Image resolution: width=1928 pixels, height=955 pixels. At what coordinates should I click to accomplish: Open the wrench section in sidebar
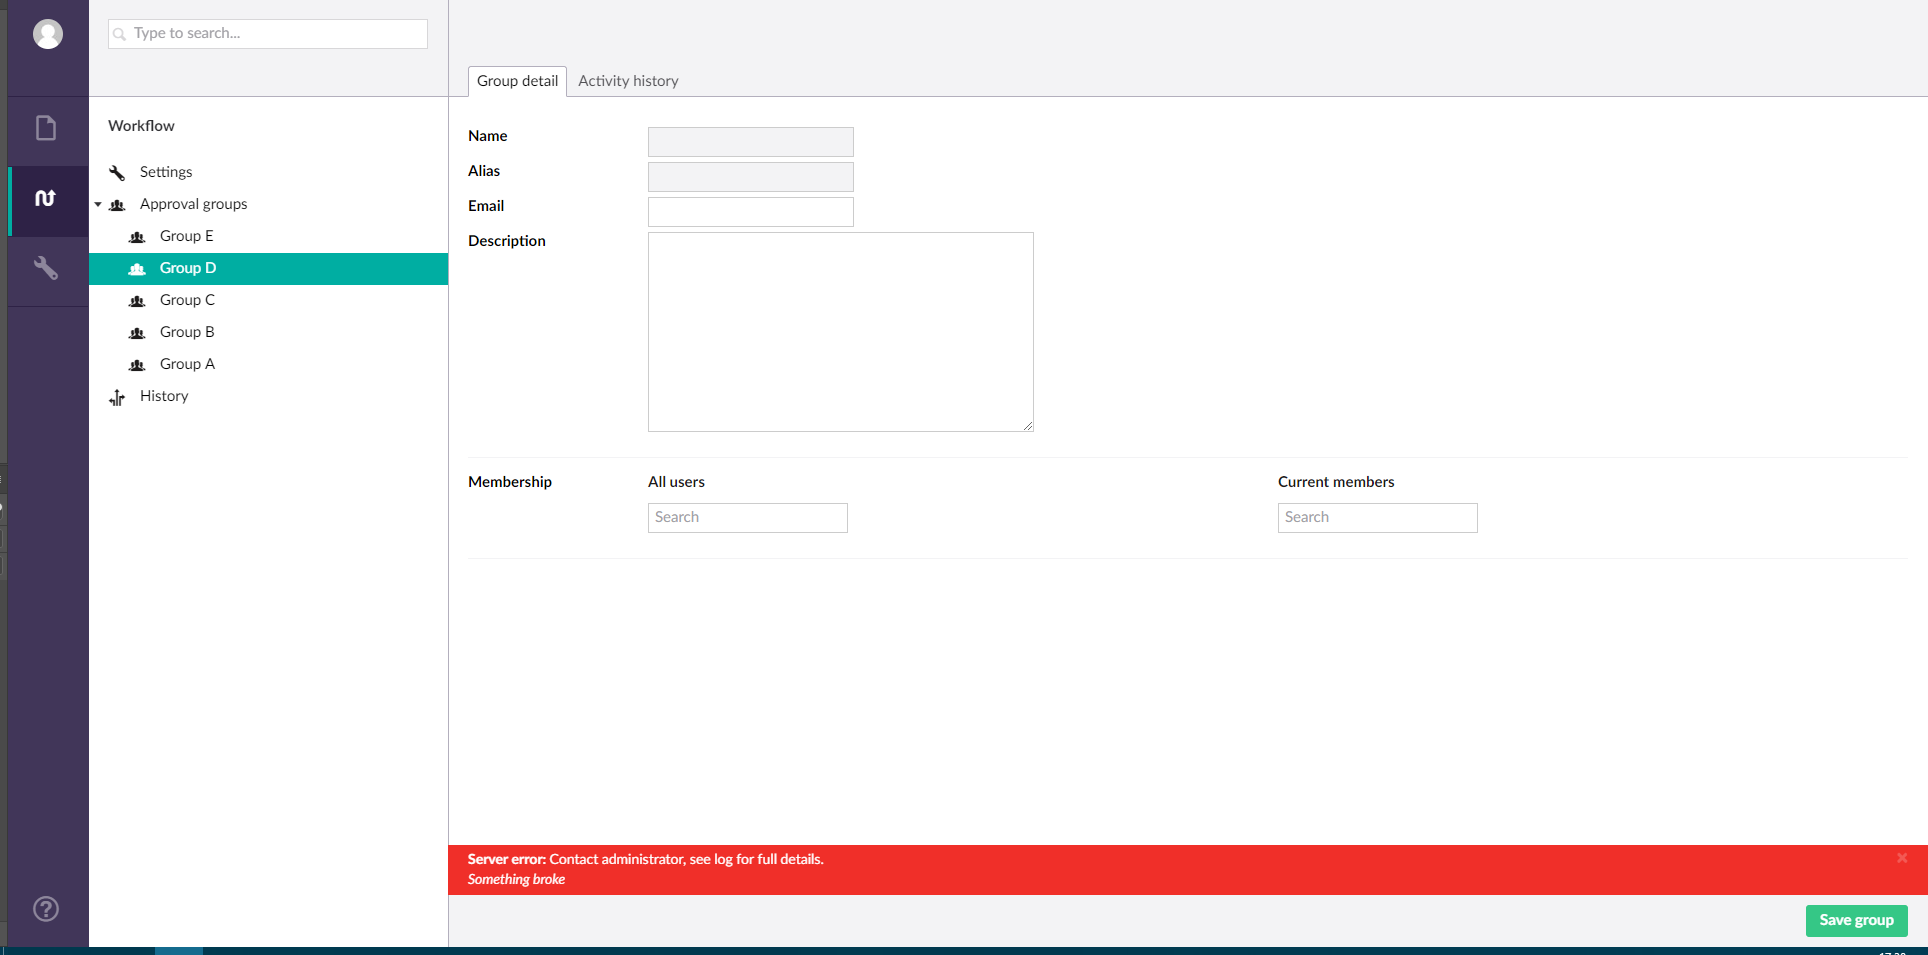(x=46, y=268)
